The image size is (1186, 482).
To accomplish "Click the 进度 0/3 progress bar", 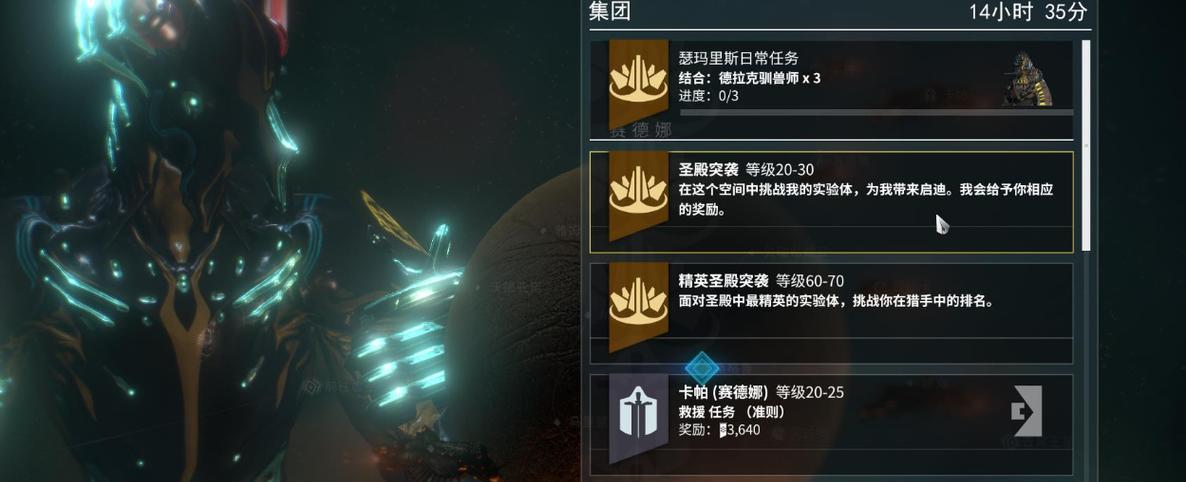I will click(877, 112).
